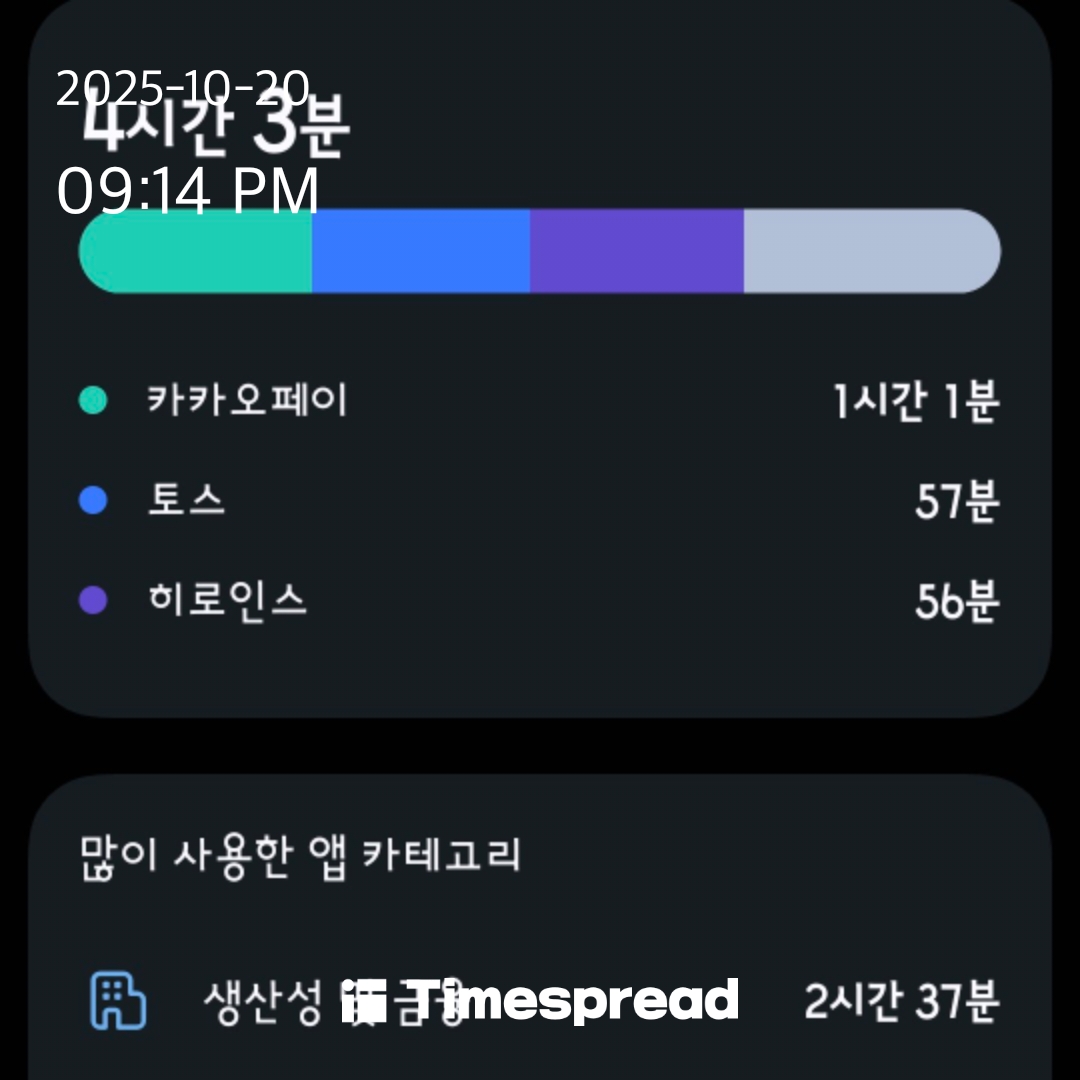The width and height of the screenshot is (1080, 1080).
Task: Select the light gray segment of usage bar
Action: coord(870,251)
